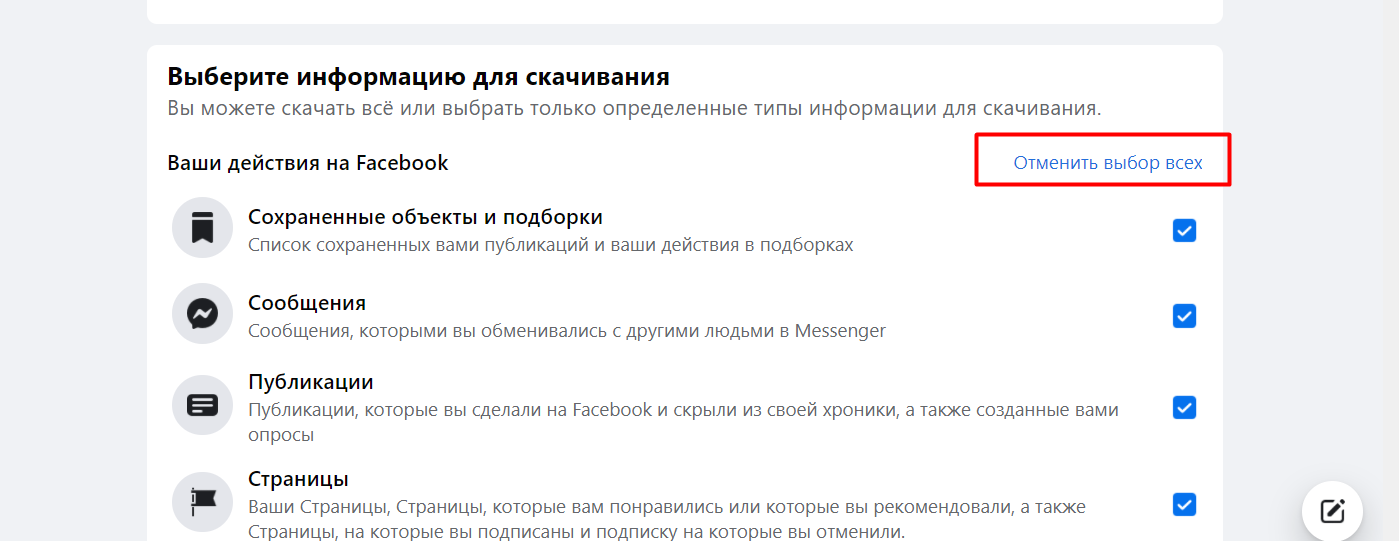
Task: Select the Публикации row title
Action: [311, 382]
